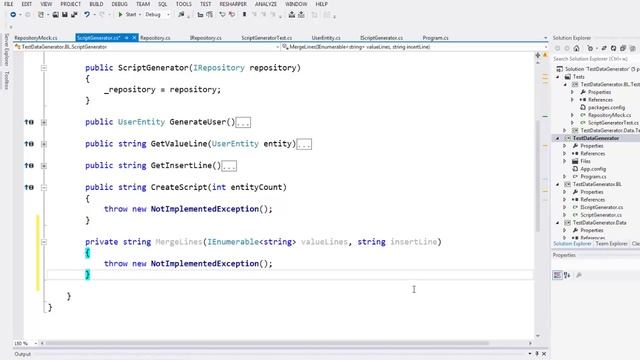Switch Properties panel to Alphabetical view
The width and height of the screenshot is (640, 360).
tap(567, 275)
